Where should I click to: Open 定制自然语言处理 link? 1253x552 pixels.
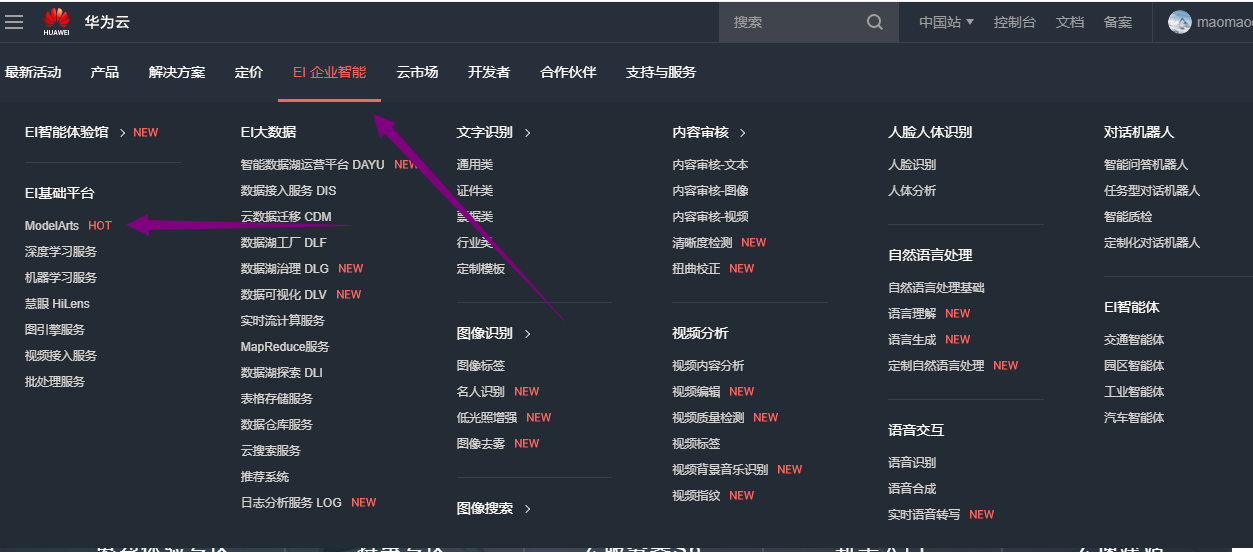pyautogui.click(x=937, y=365)
